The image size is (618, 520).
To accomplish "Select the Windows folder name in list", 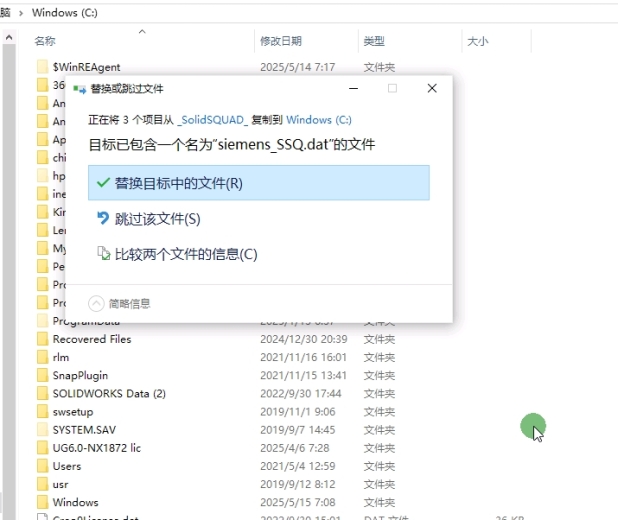I will (75, 502).
